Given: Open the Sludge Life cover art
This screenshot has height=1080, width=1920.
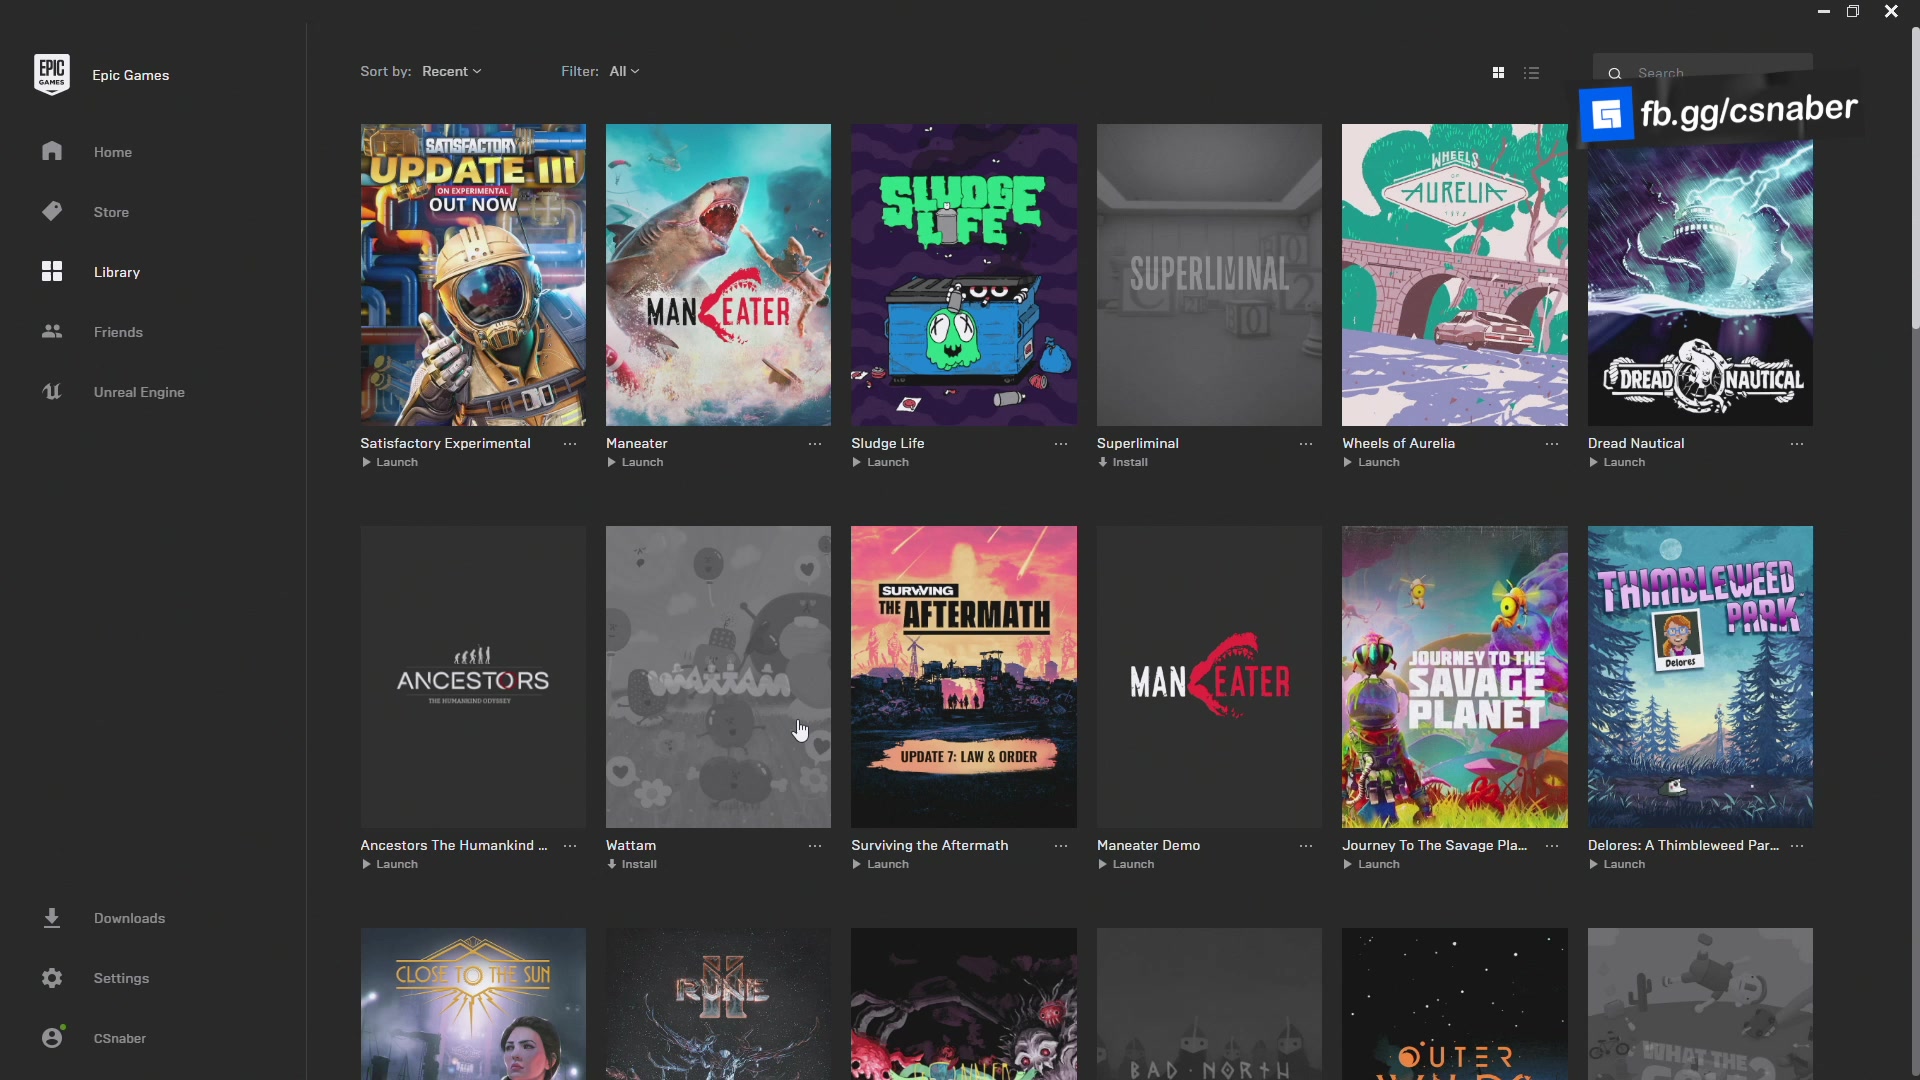Looking at the screenshot, I should point(964,275).
